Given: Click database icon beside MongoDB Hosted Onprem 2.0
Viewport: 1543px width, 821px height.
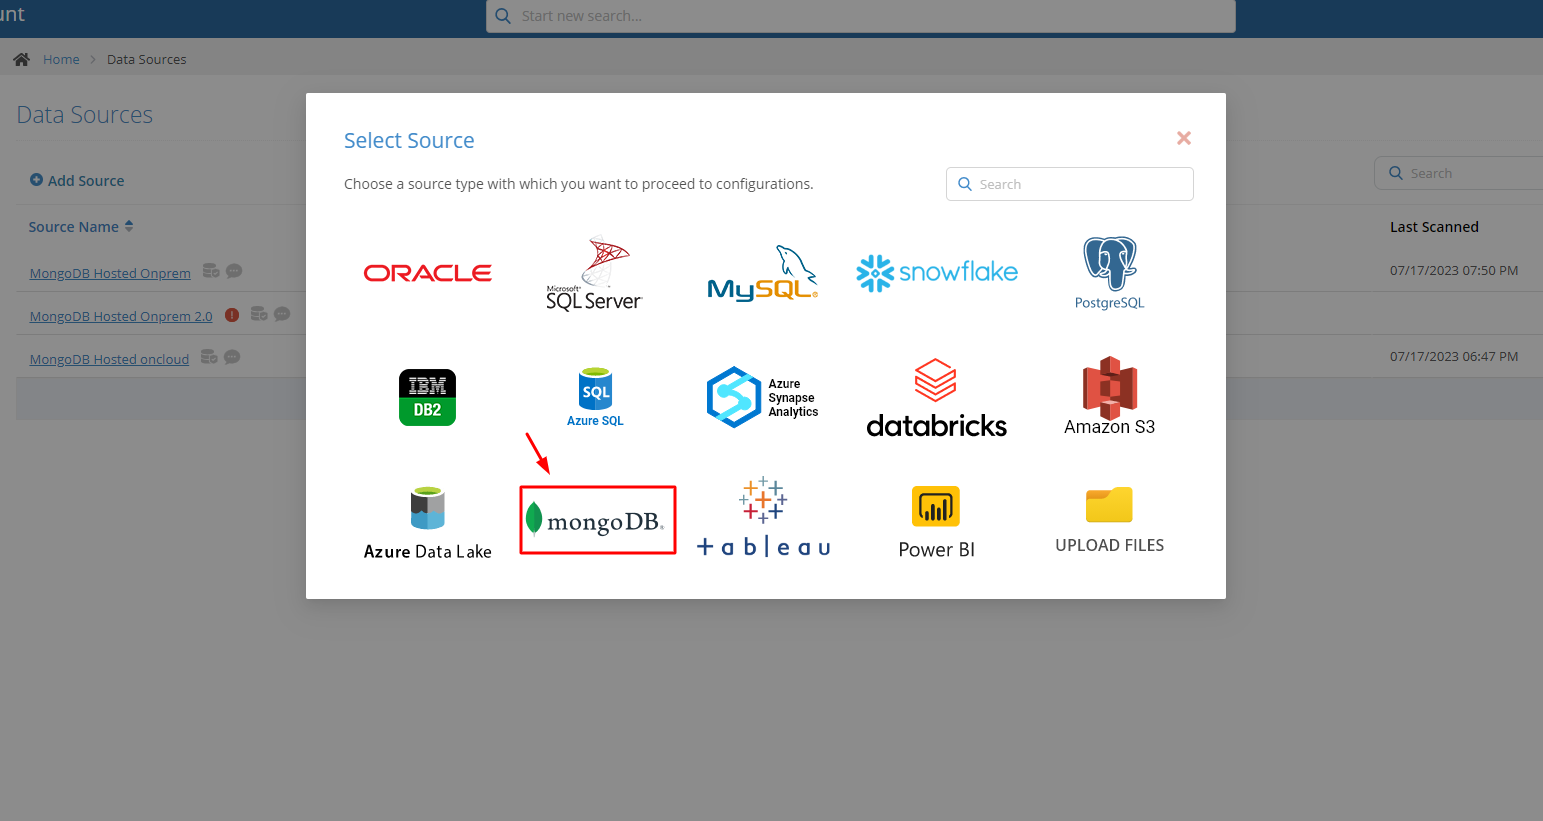Looking at the screenshot, I should point(259,314).
